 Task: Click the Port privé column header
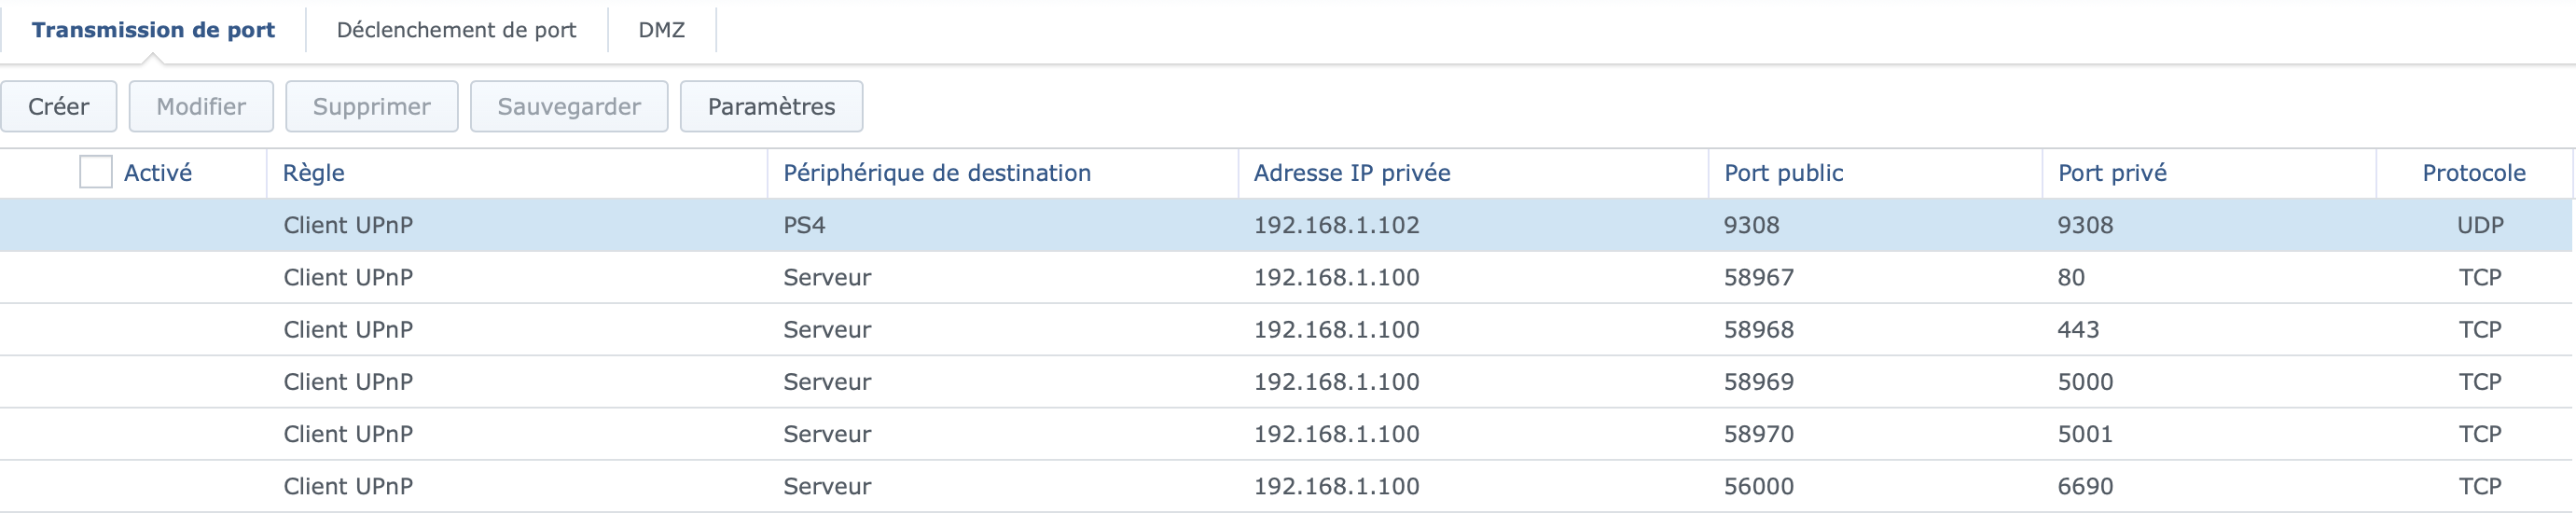[2112, 173]
